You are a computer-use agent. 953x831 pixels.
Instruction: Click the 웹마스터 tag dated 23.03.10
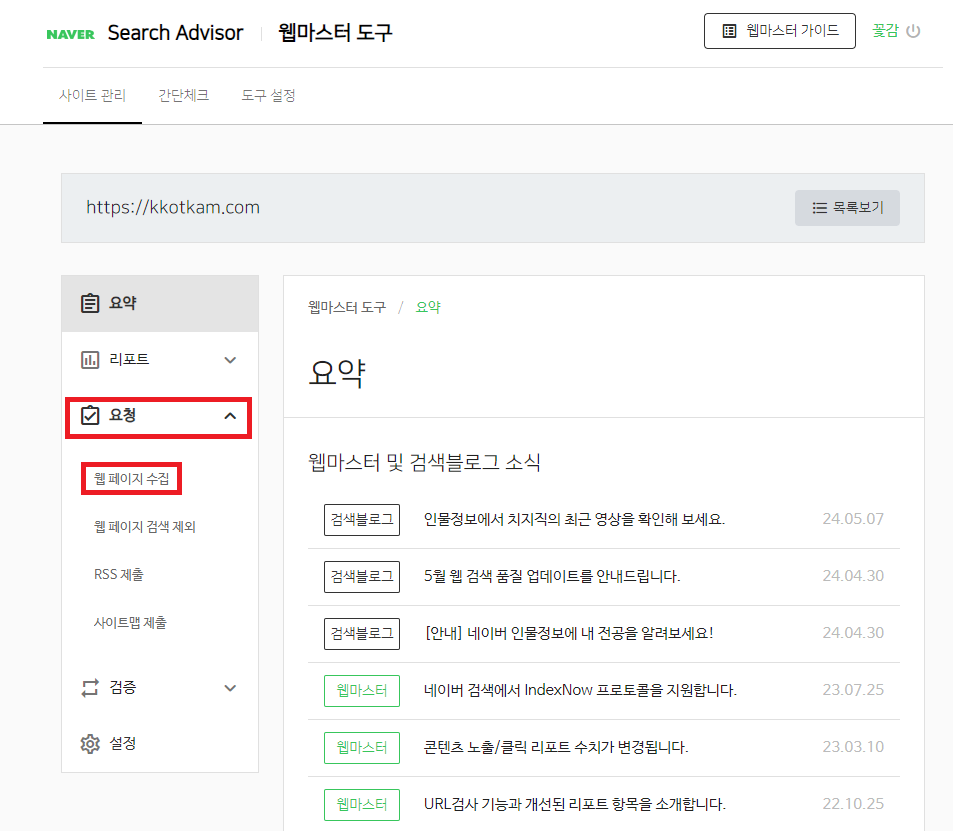(x=362, y=748)
